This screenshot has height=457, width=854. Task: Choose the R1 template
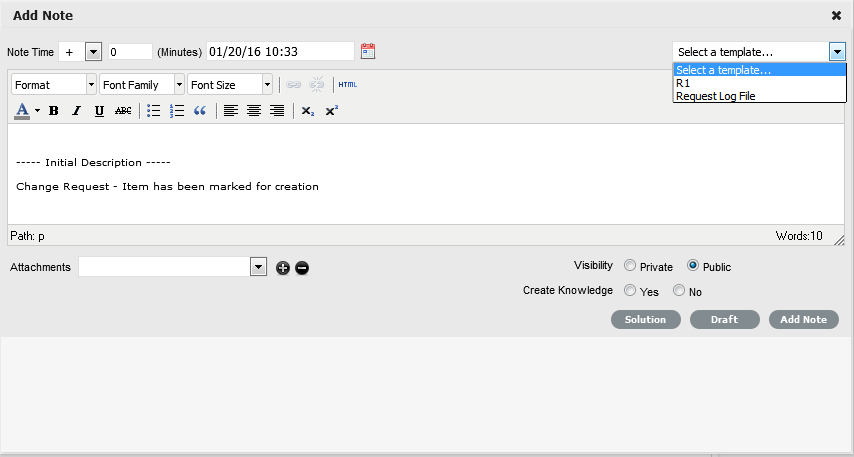(x=760, y=83)
